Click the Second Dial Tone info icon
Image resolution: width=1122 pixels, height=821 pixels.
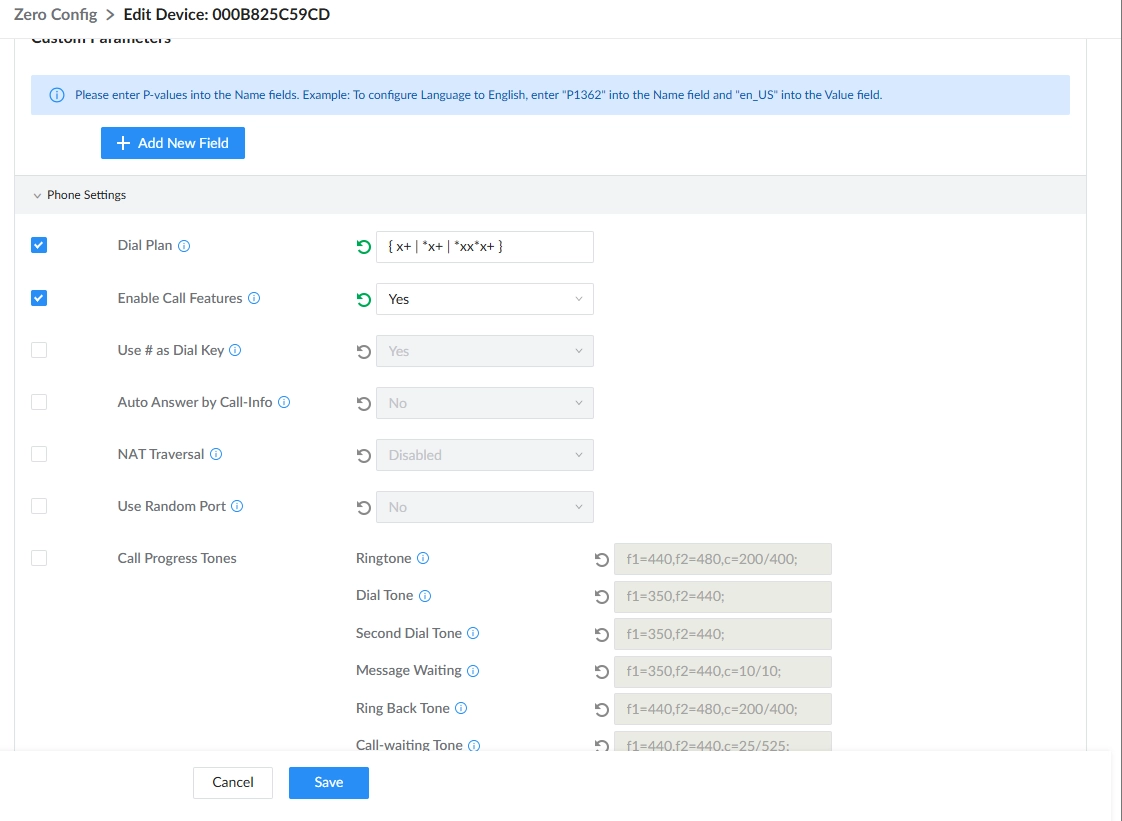(x=473, y=633)
